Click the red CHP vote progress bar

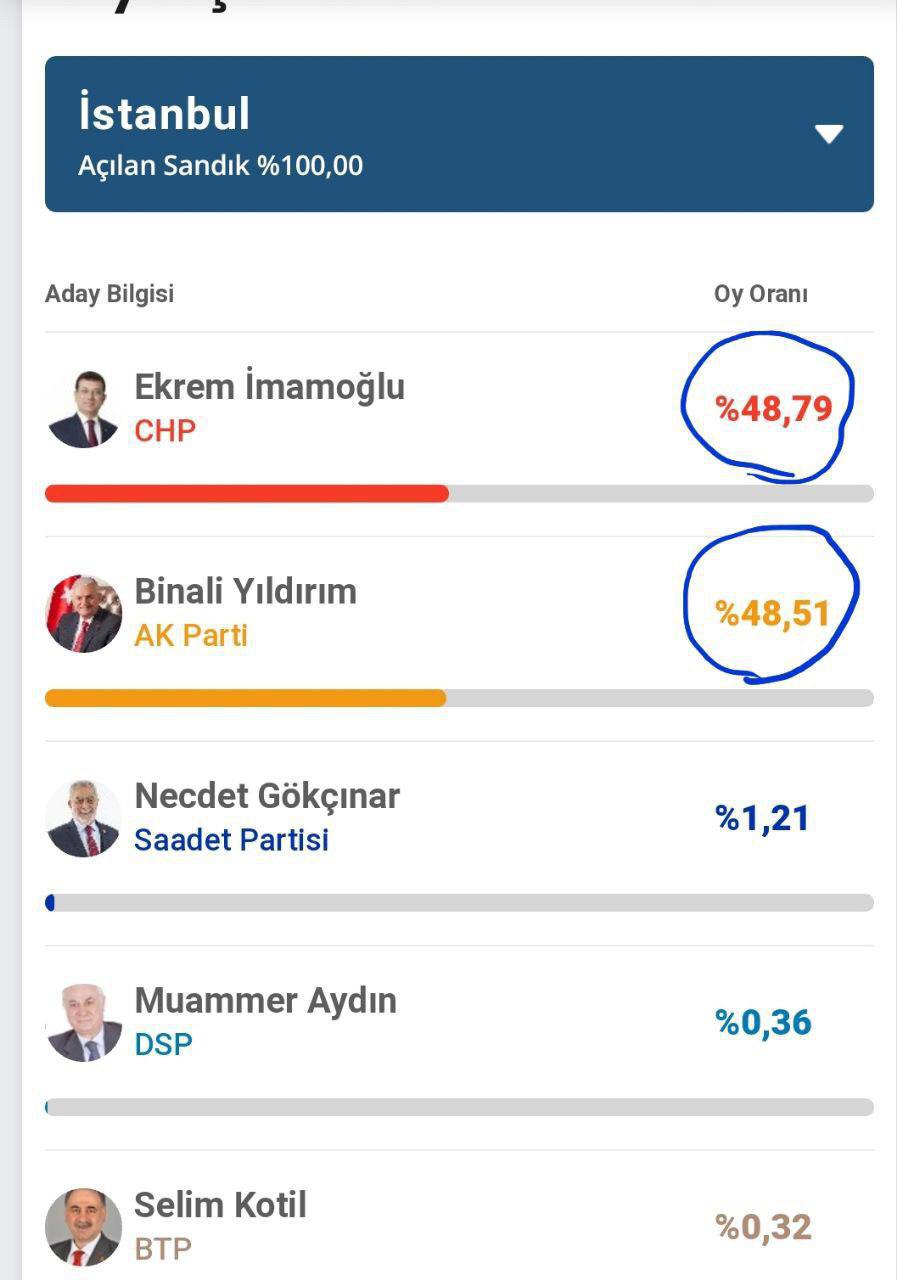(247, 493)
